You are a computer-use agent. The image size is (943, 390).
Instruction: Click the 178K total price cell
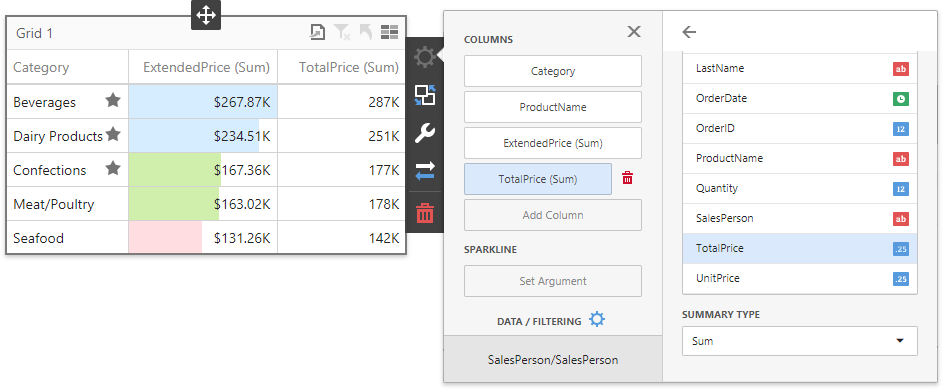tap(342, 204)
